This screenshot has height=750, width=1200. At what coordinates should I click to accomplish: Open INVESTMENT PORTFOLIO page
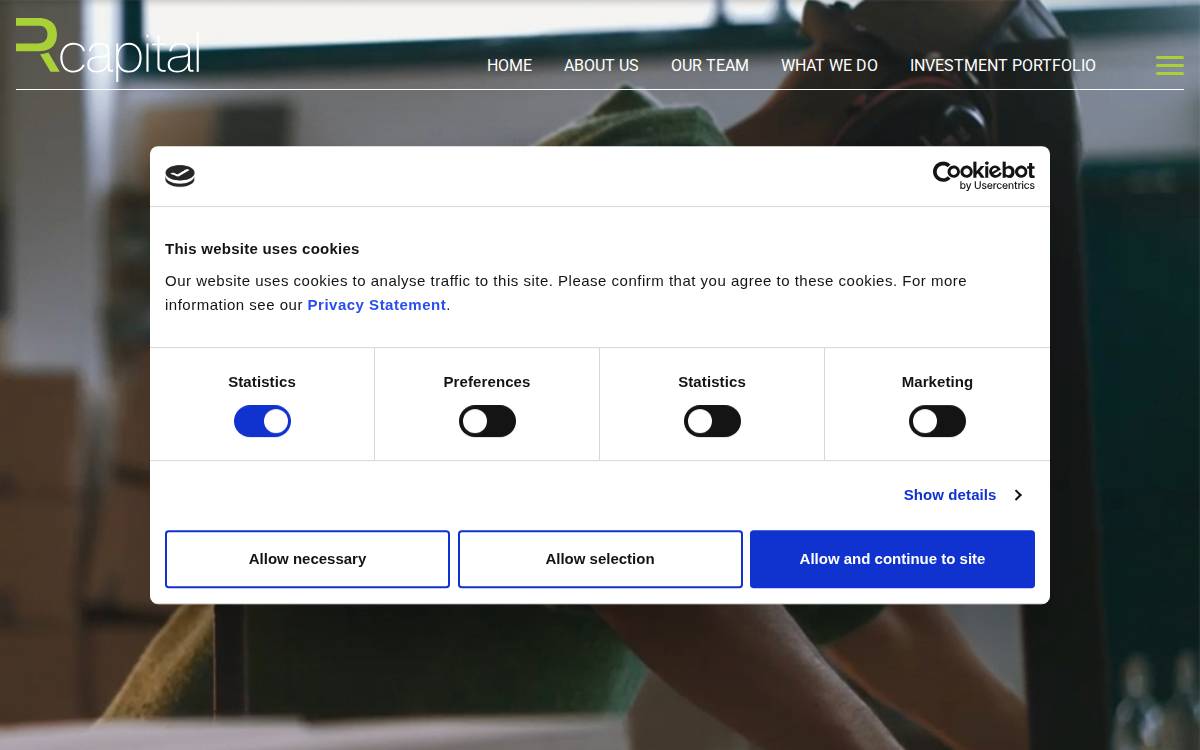[1003, 65]
